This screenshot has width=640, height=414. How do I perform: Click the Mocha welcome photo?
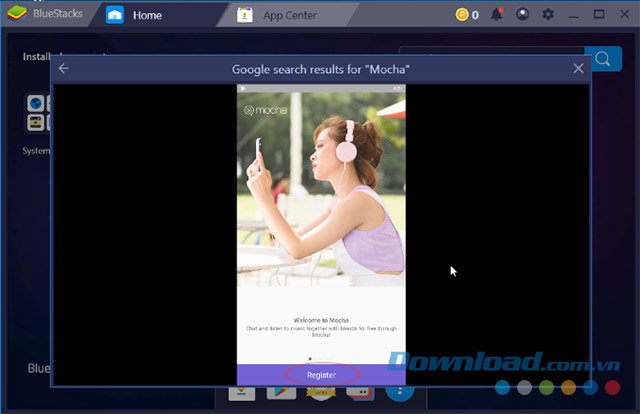point(321,189)
